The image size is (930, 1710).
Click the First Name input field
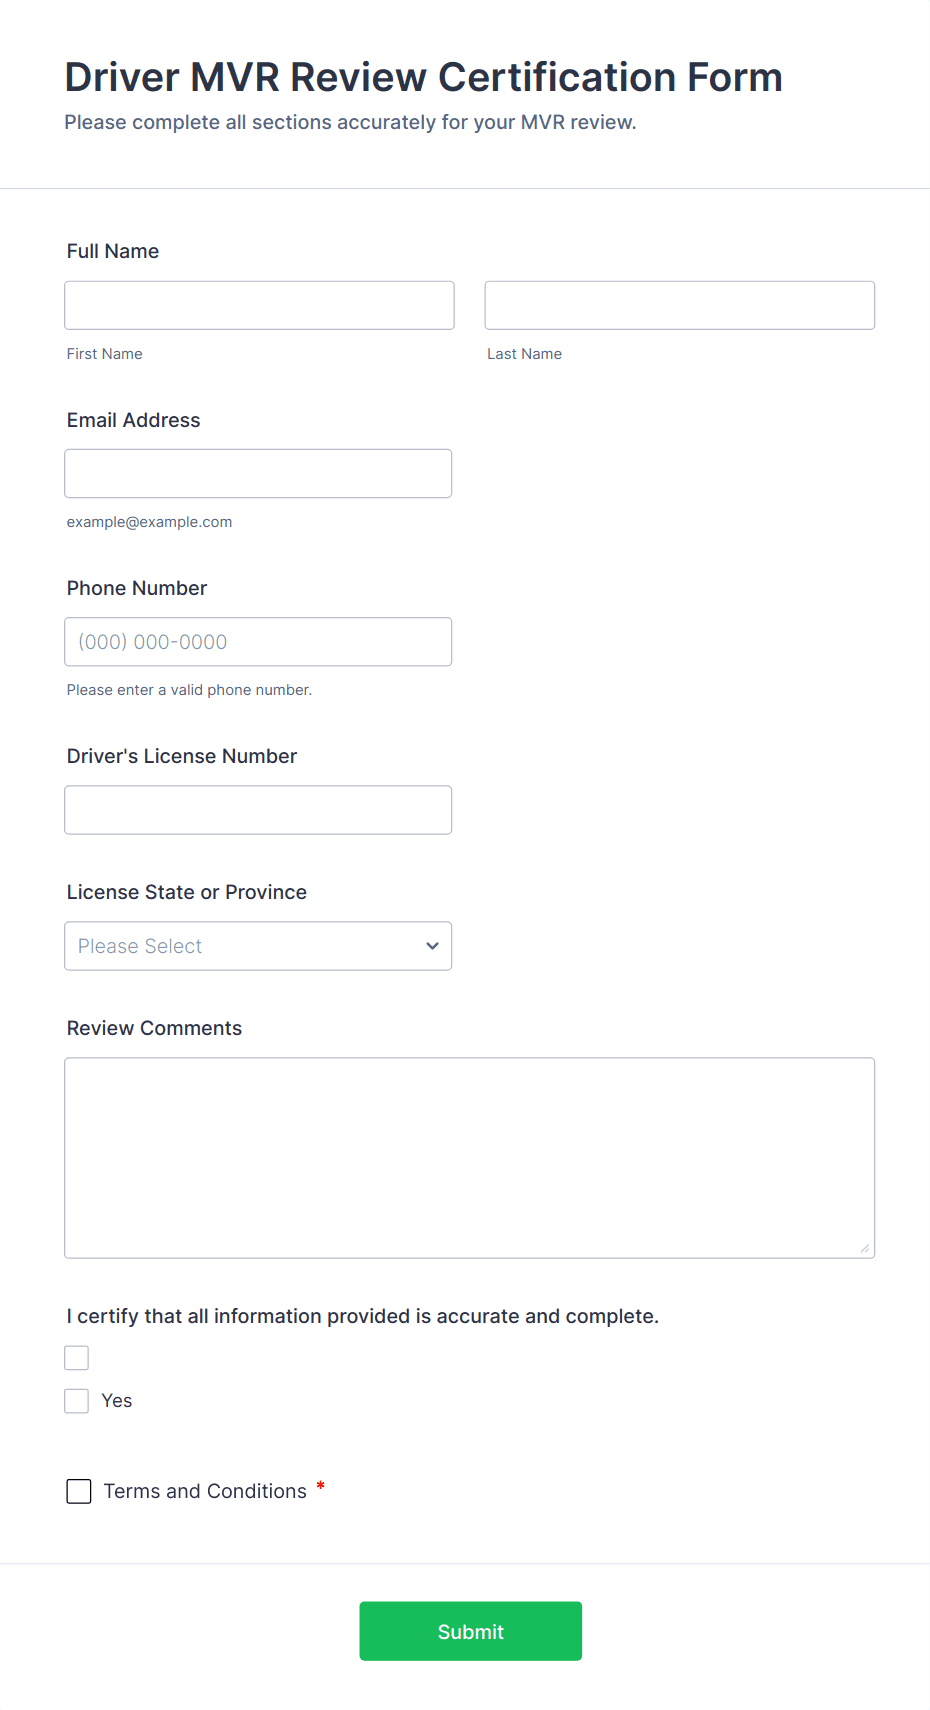[259, 305]
